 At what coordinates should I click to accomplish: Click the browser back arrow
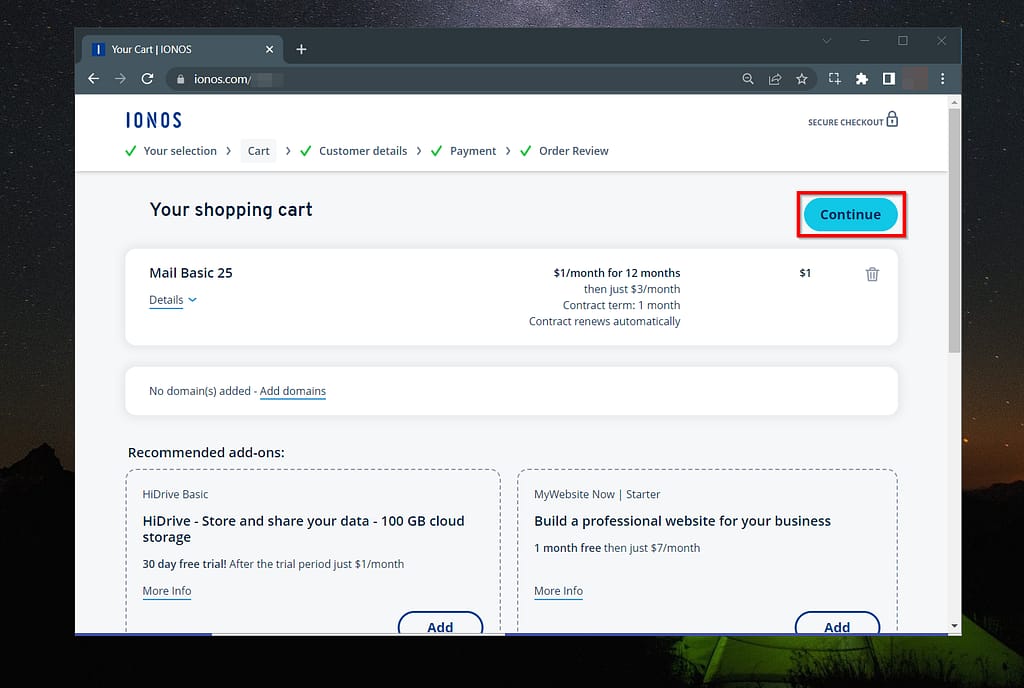[93, 79]
